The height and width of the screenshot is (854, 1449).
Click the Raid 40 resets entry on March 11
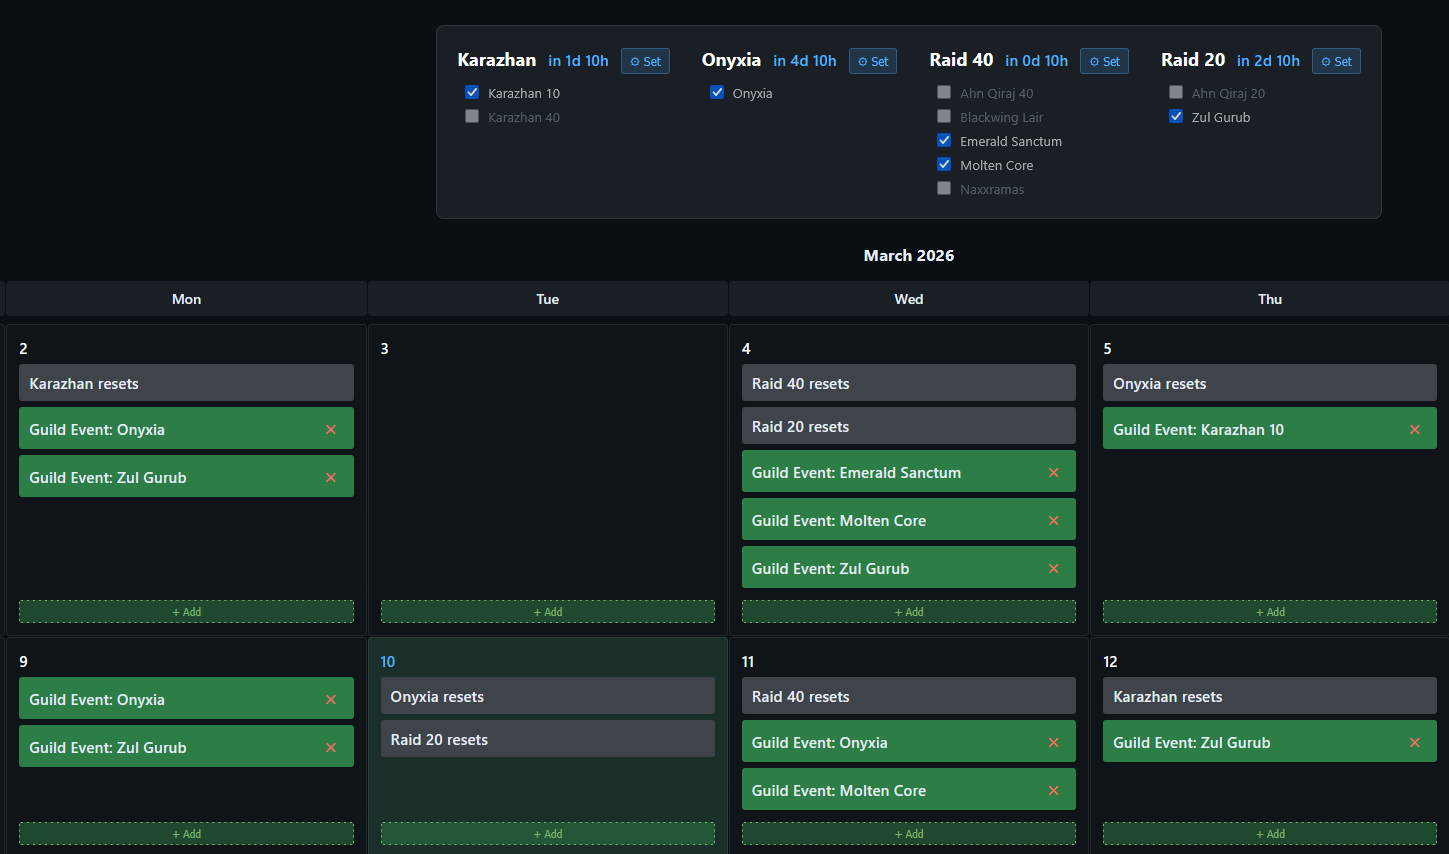[x=909, y=696]
